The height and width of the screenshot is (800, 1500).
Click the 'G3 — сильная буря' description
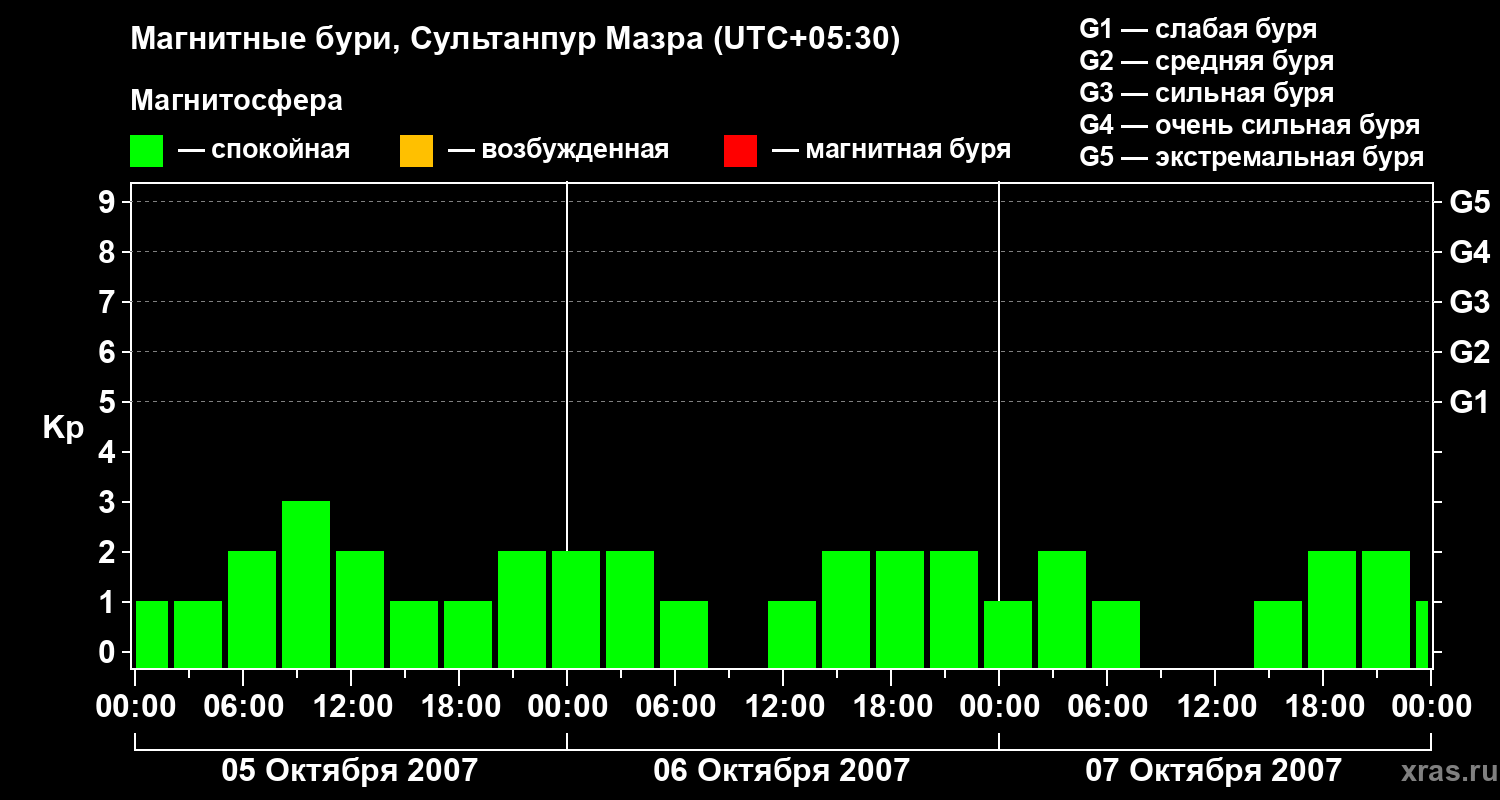click(x=1207, y=93)
